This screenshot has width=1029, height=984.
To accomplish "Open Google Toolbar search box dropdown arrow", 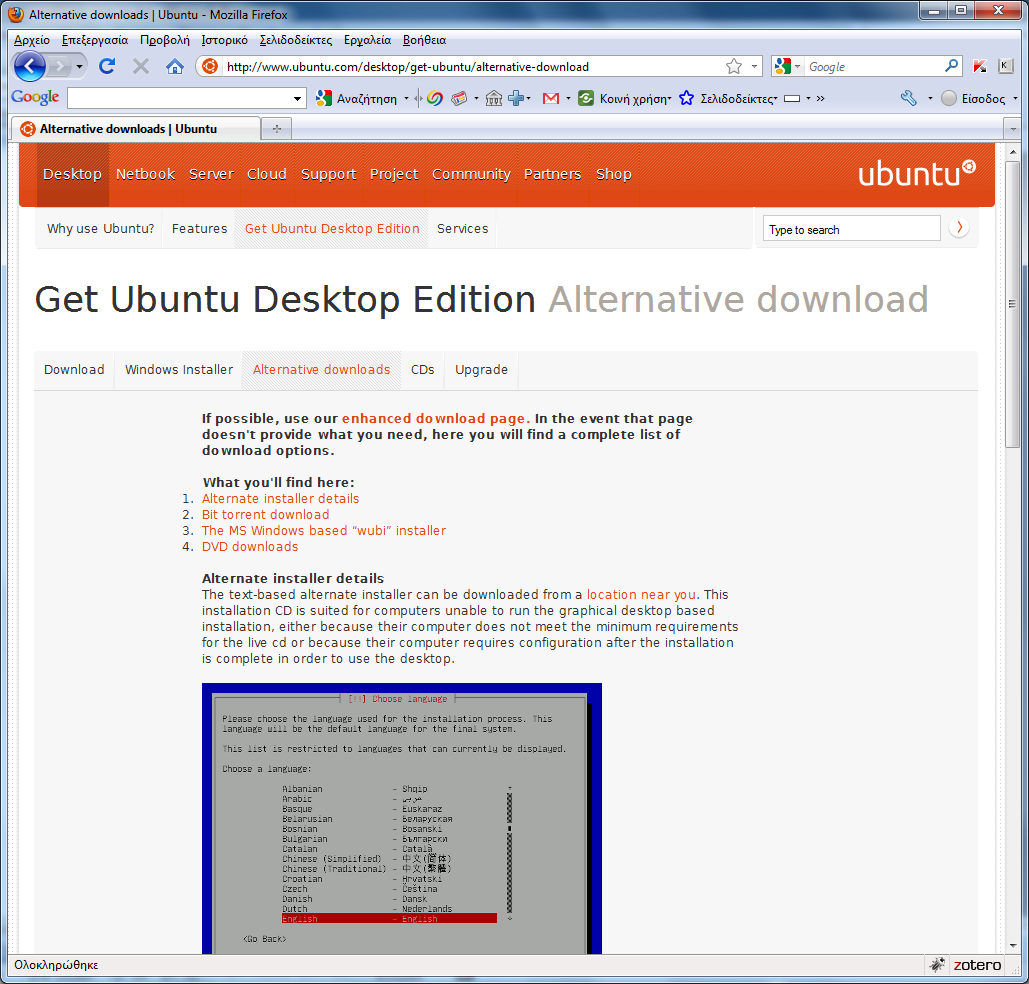I will (297, 98).
